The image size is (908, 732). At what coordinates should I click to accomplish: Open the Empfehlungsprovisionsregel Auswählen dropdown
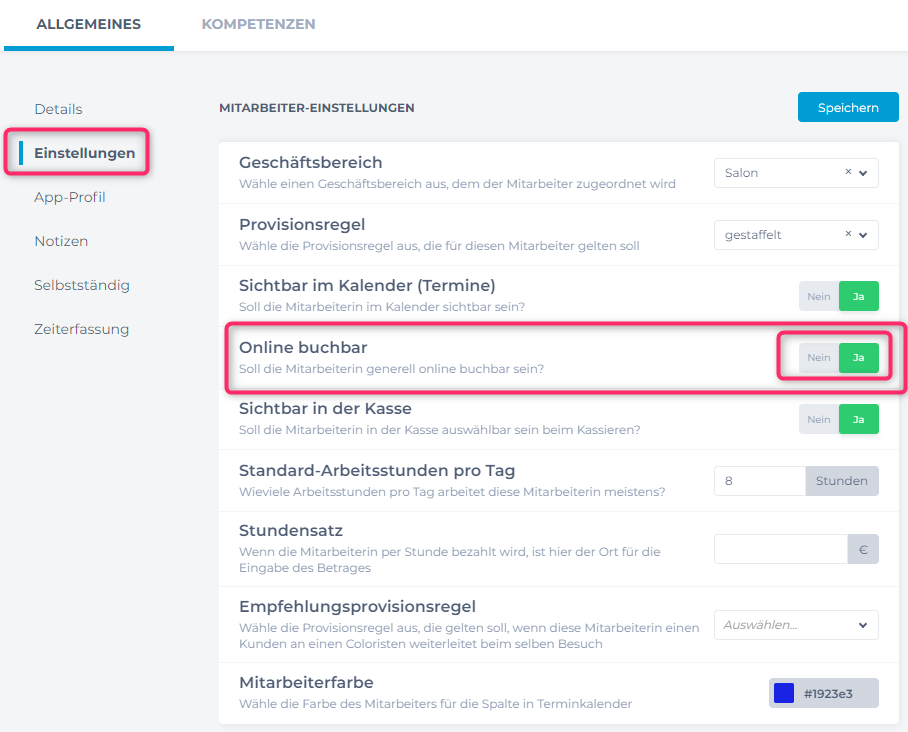[795, 625]
